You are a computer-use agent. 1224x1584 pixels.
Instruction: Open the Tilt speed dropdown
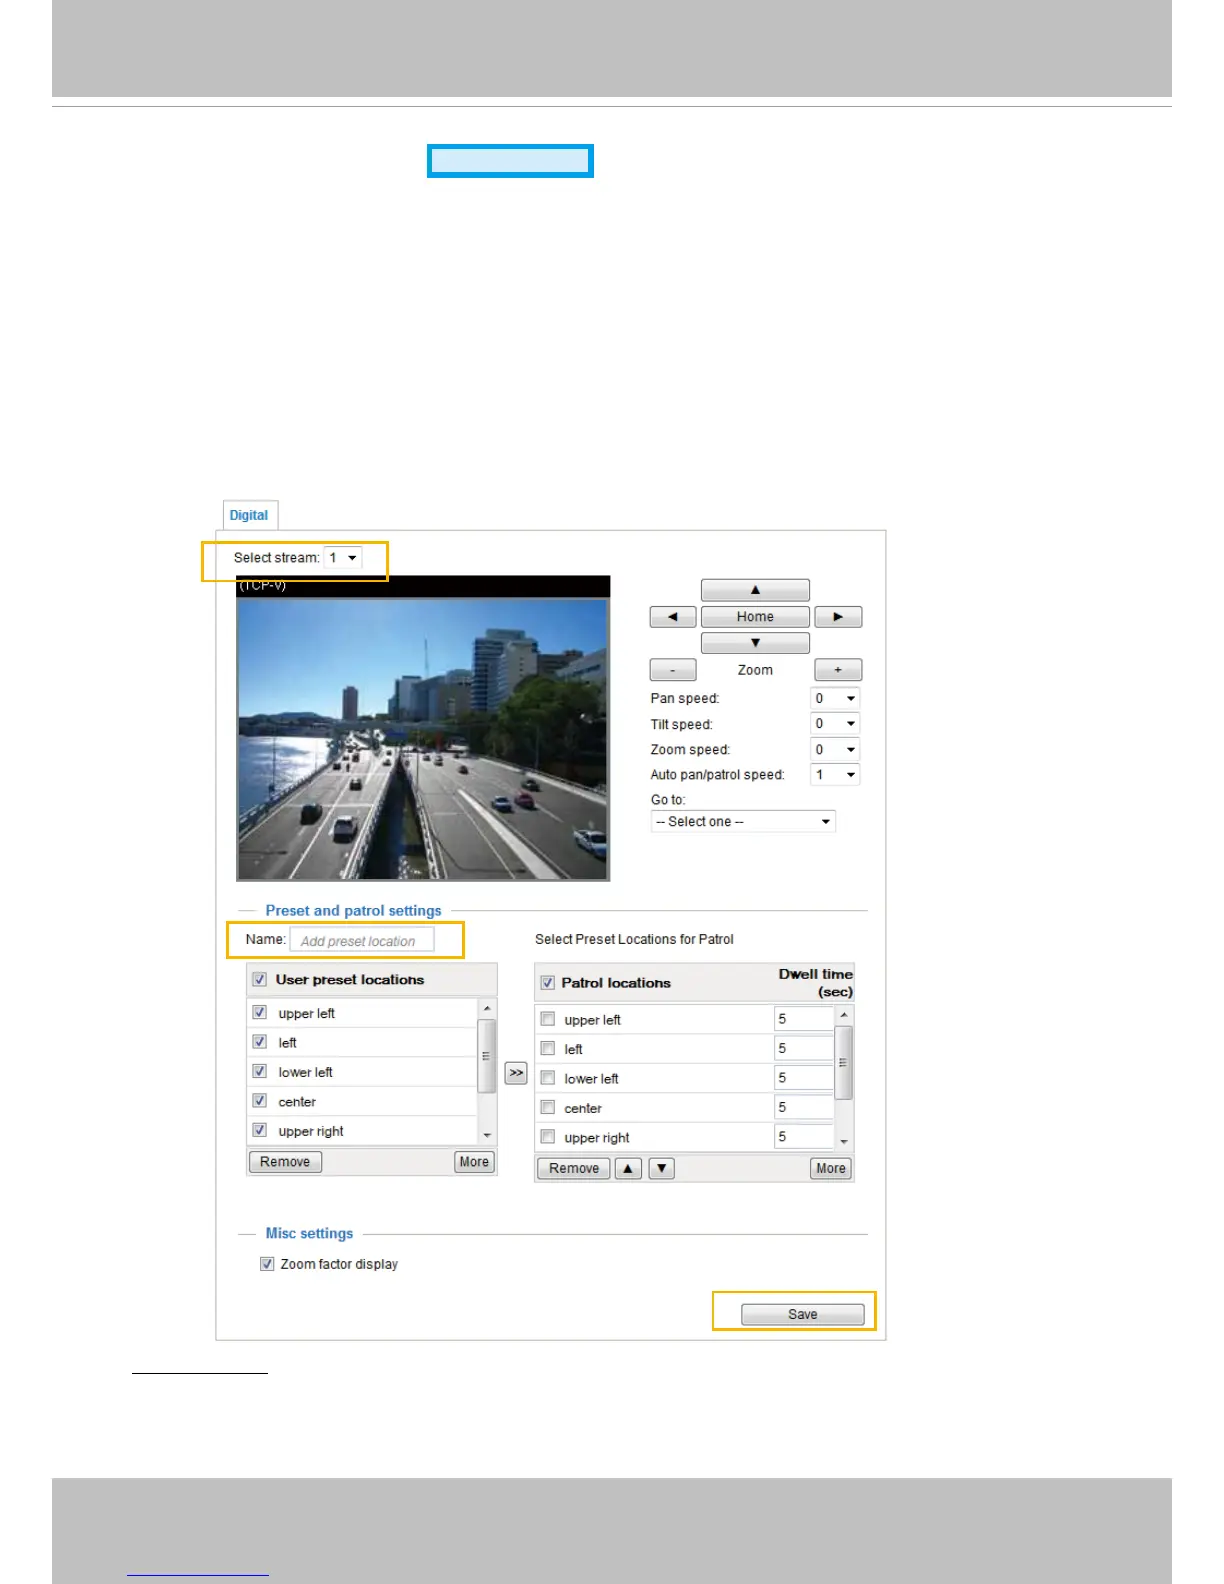pyautogui.click(x=835, y=724)
